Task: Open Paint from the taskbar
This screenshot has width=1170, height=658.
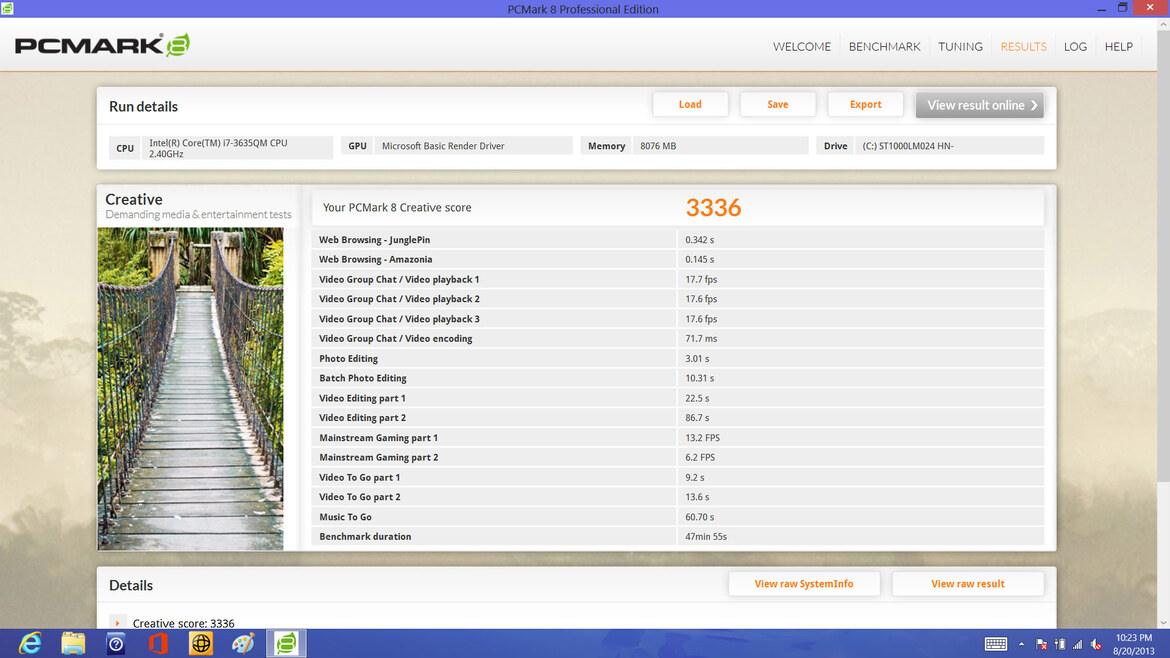Action: [243, 643]
